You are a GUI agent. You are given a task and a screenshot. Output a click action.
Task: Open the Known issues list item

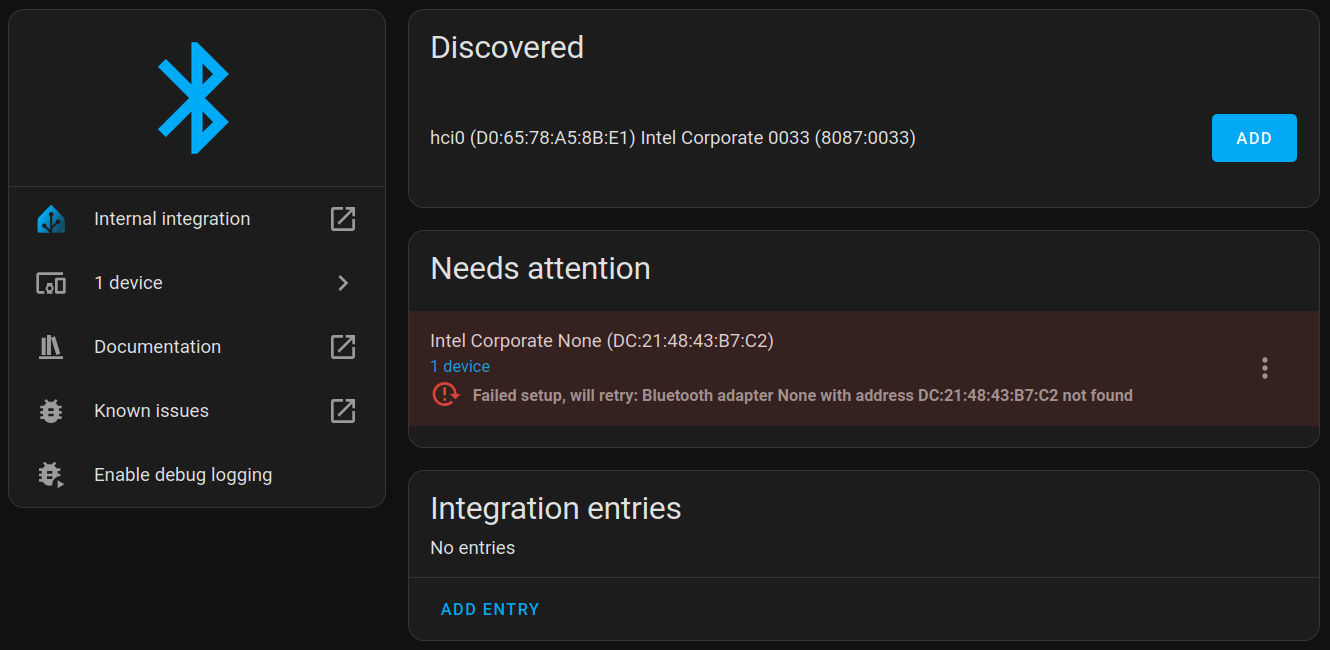(x=151, y=411)
